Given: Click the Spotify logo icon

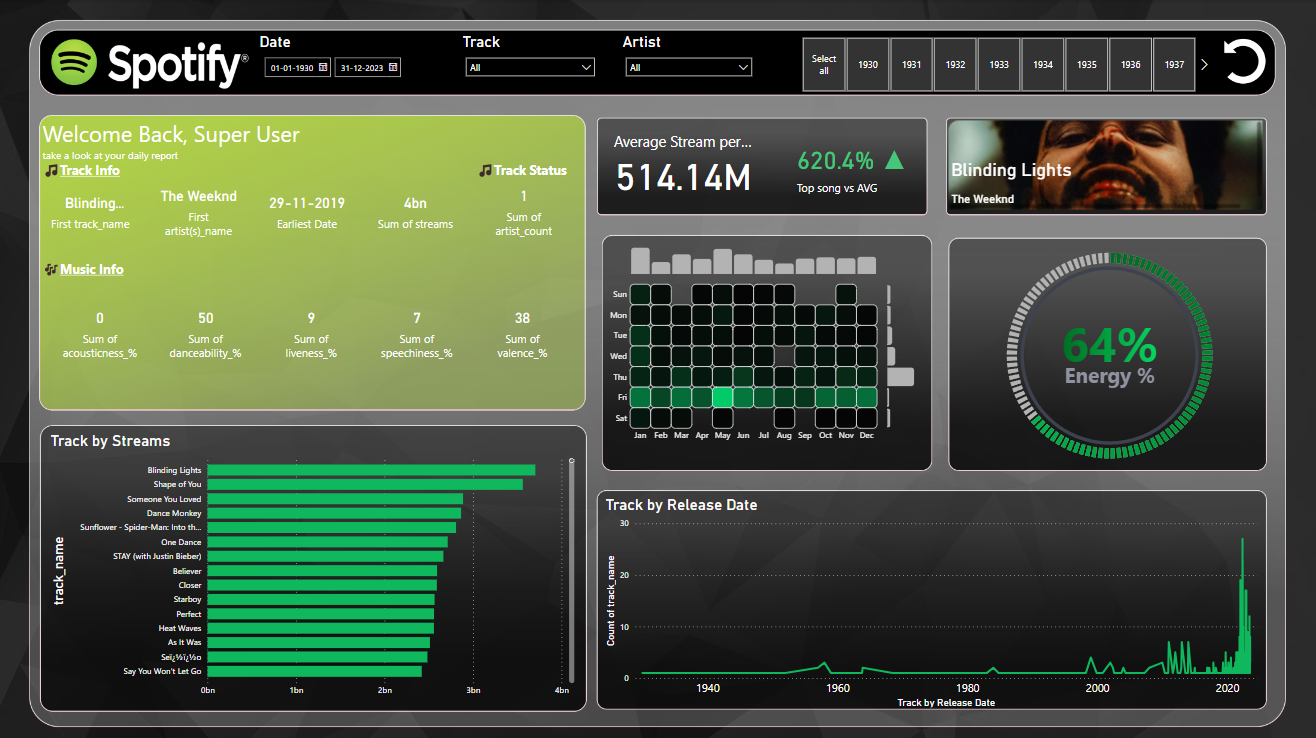Looking at the screenshot, I should click(x=74, y=64).
